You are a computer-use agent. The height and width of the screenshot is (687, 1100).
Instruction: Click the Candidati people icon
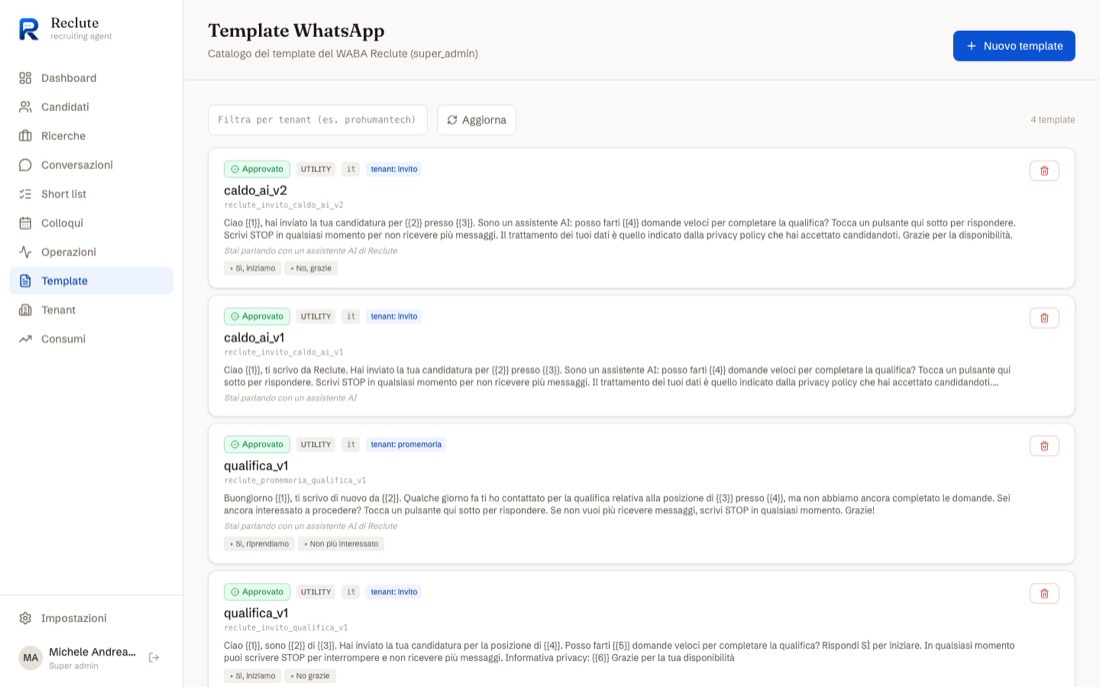pyautogui.click(x=25, y=107)
